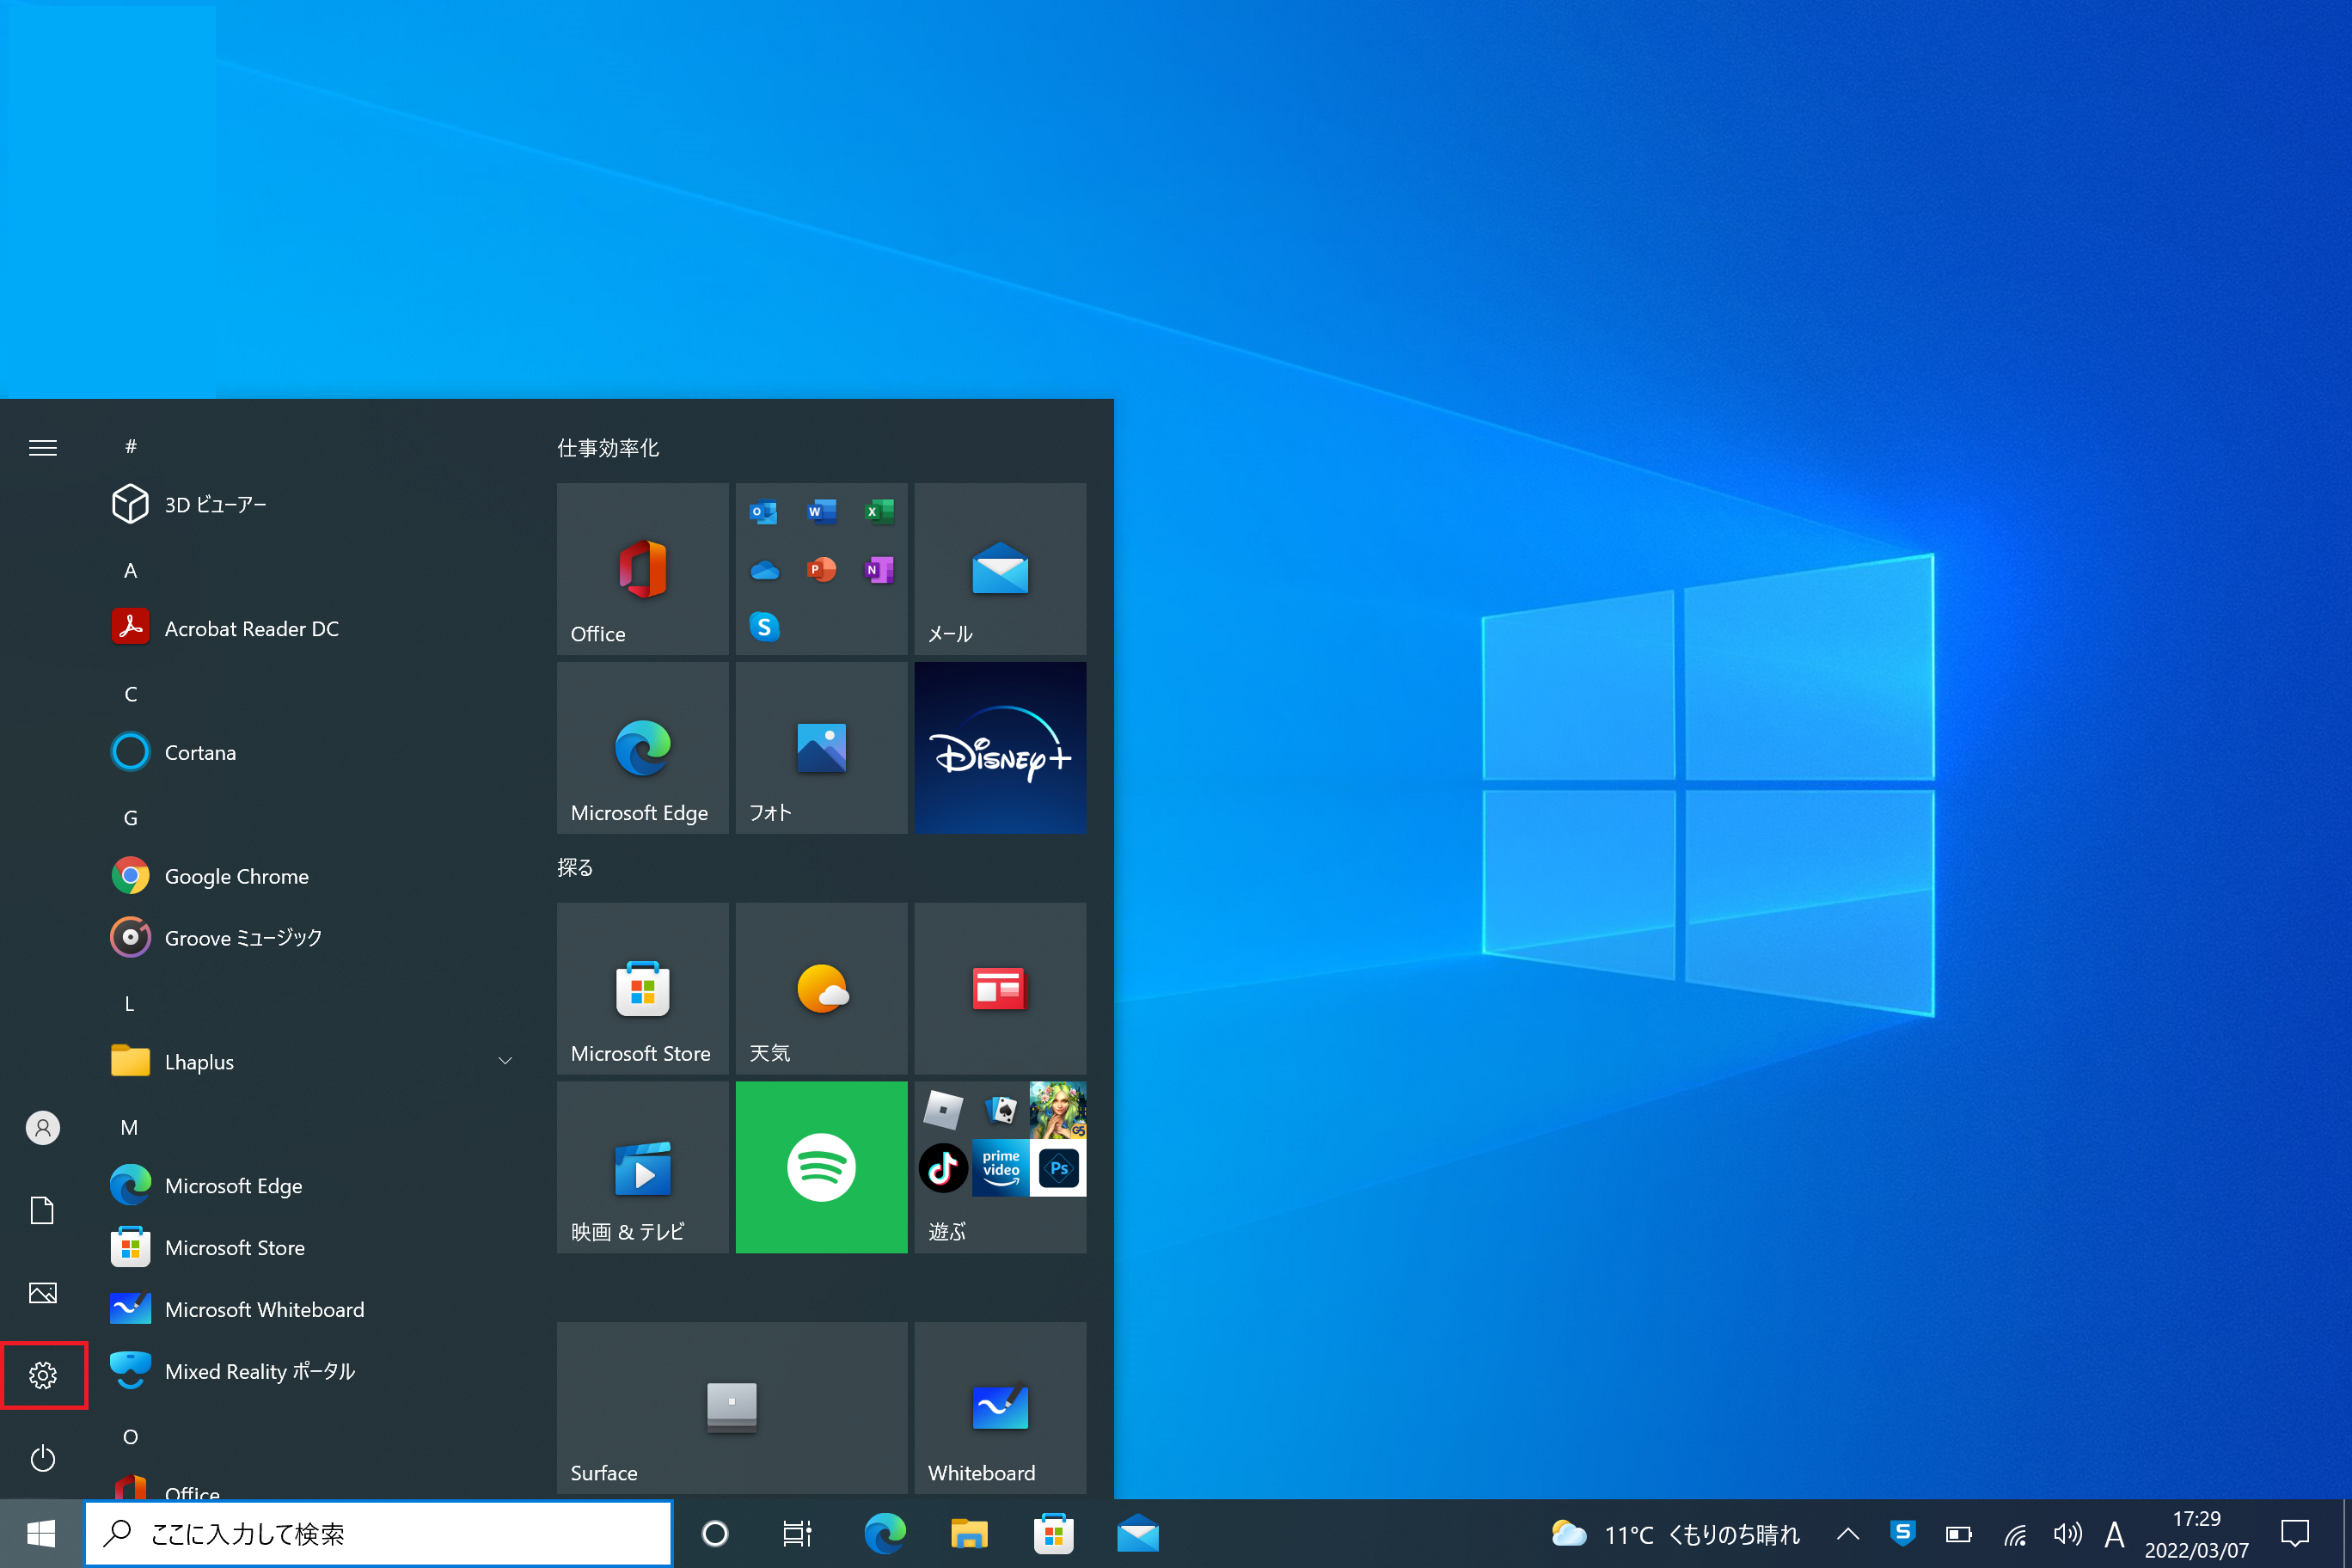Open the Pictures folder icon in Start rail
2352x1568 pixels.
click(43, 1293)
